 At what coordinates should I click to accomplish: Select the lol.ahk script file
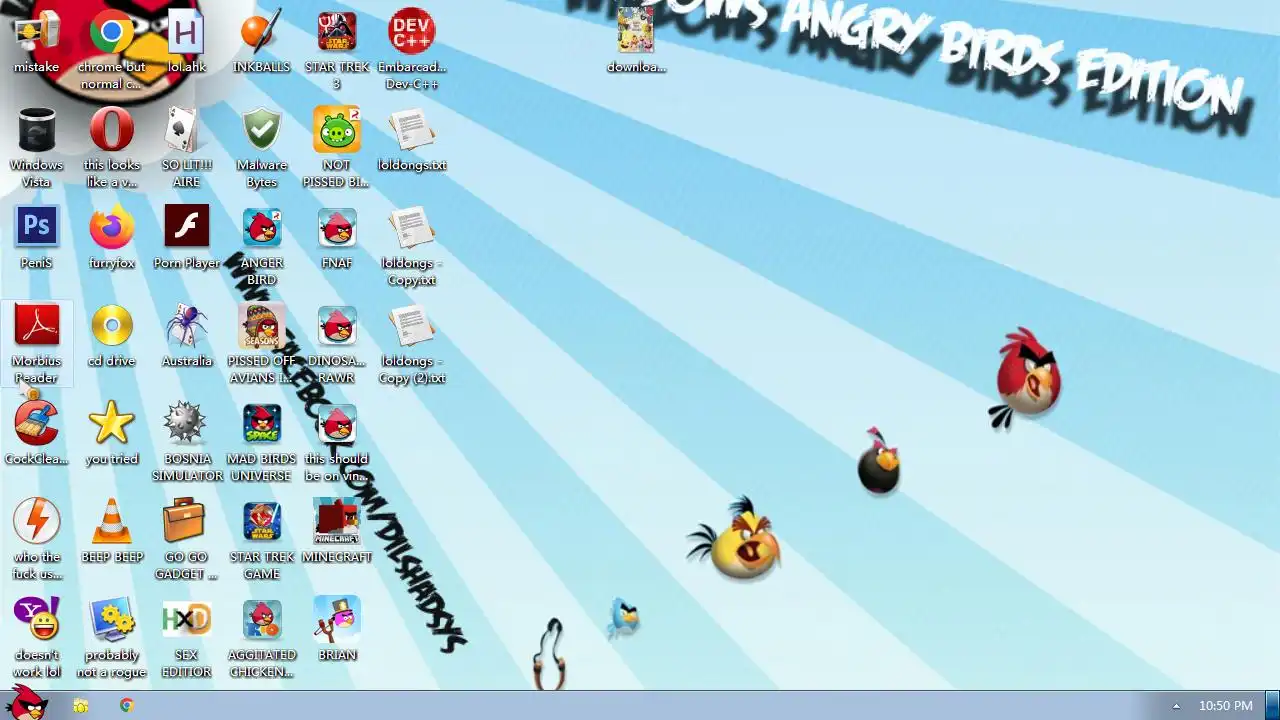click(186, 42)
